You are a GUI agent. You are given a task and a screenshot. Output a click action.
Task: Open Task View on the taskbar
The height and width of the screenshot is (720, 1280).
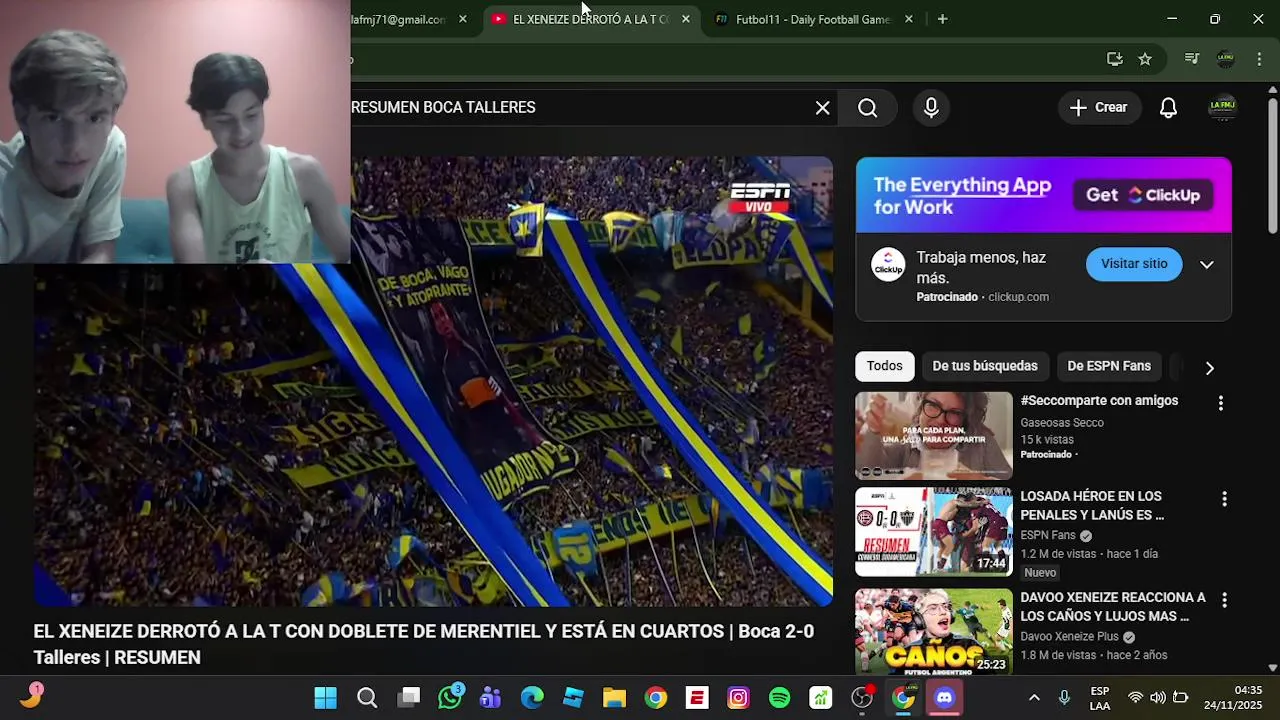click(x=409, y=698)
